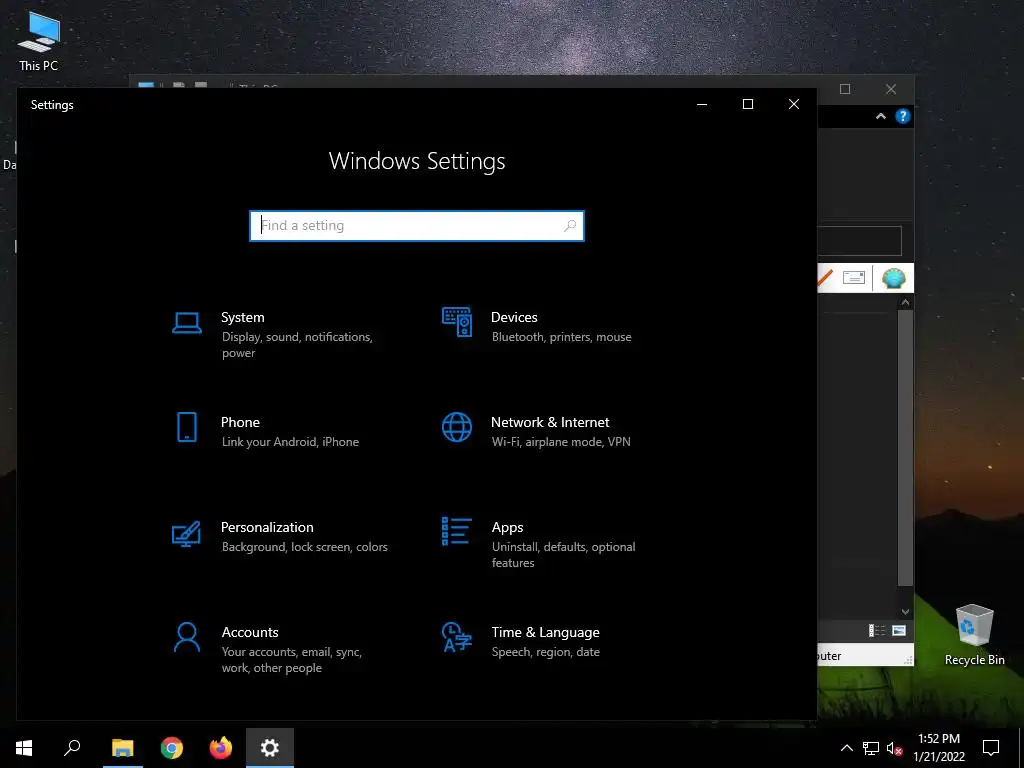Click the File Explorer scrollbar up arrow
1024x768 pixels.
click(905, 302)
